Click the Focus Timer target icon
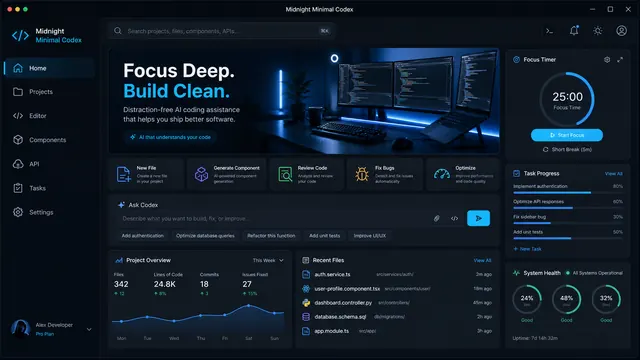Screen dimensions: 640x360 [516, 60]
